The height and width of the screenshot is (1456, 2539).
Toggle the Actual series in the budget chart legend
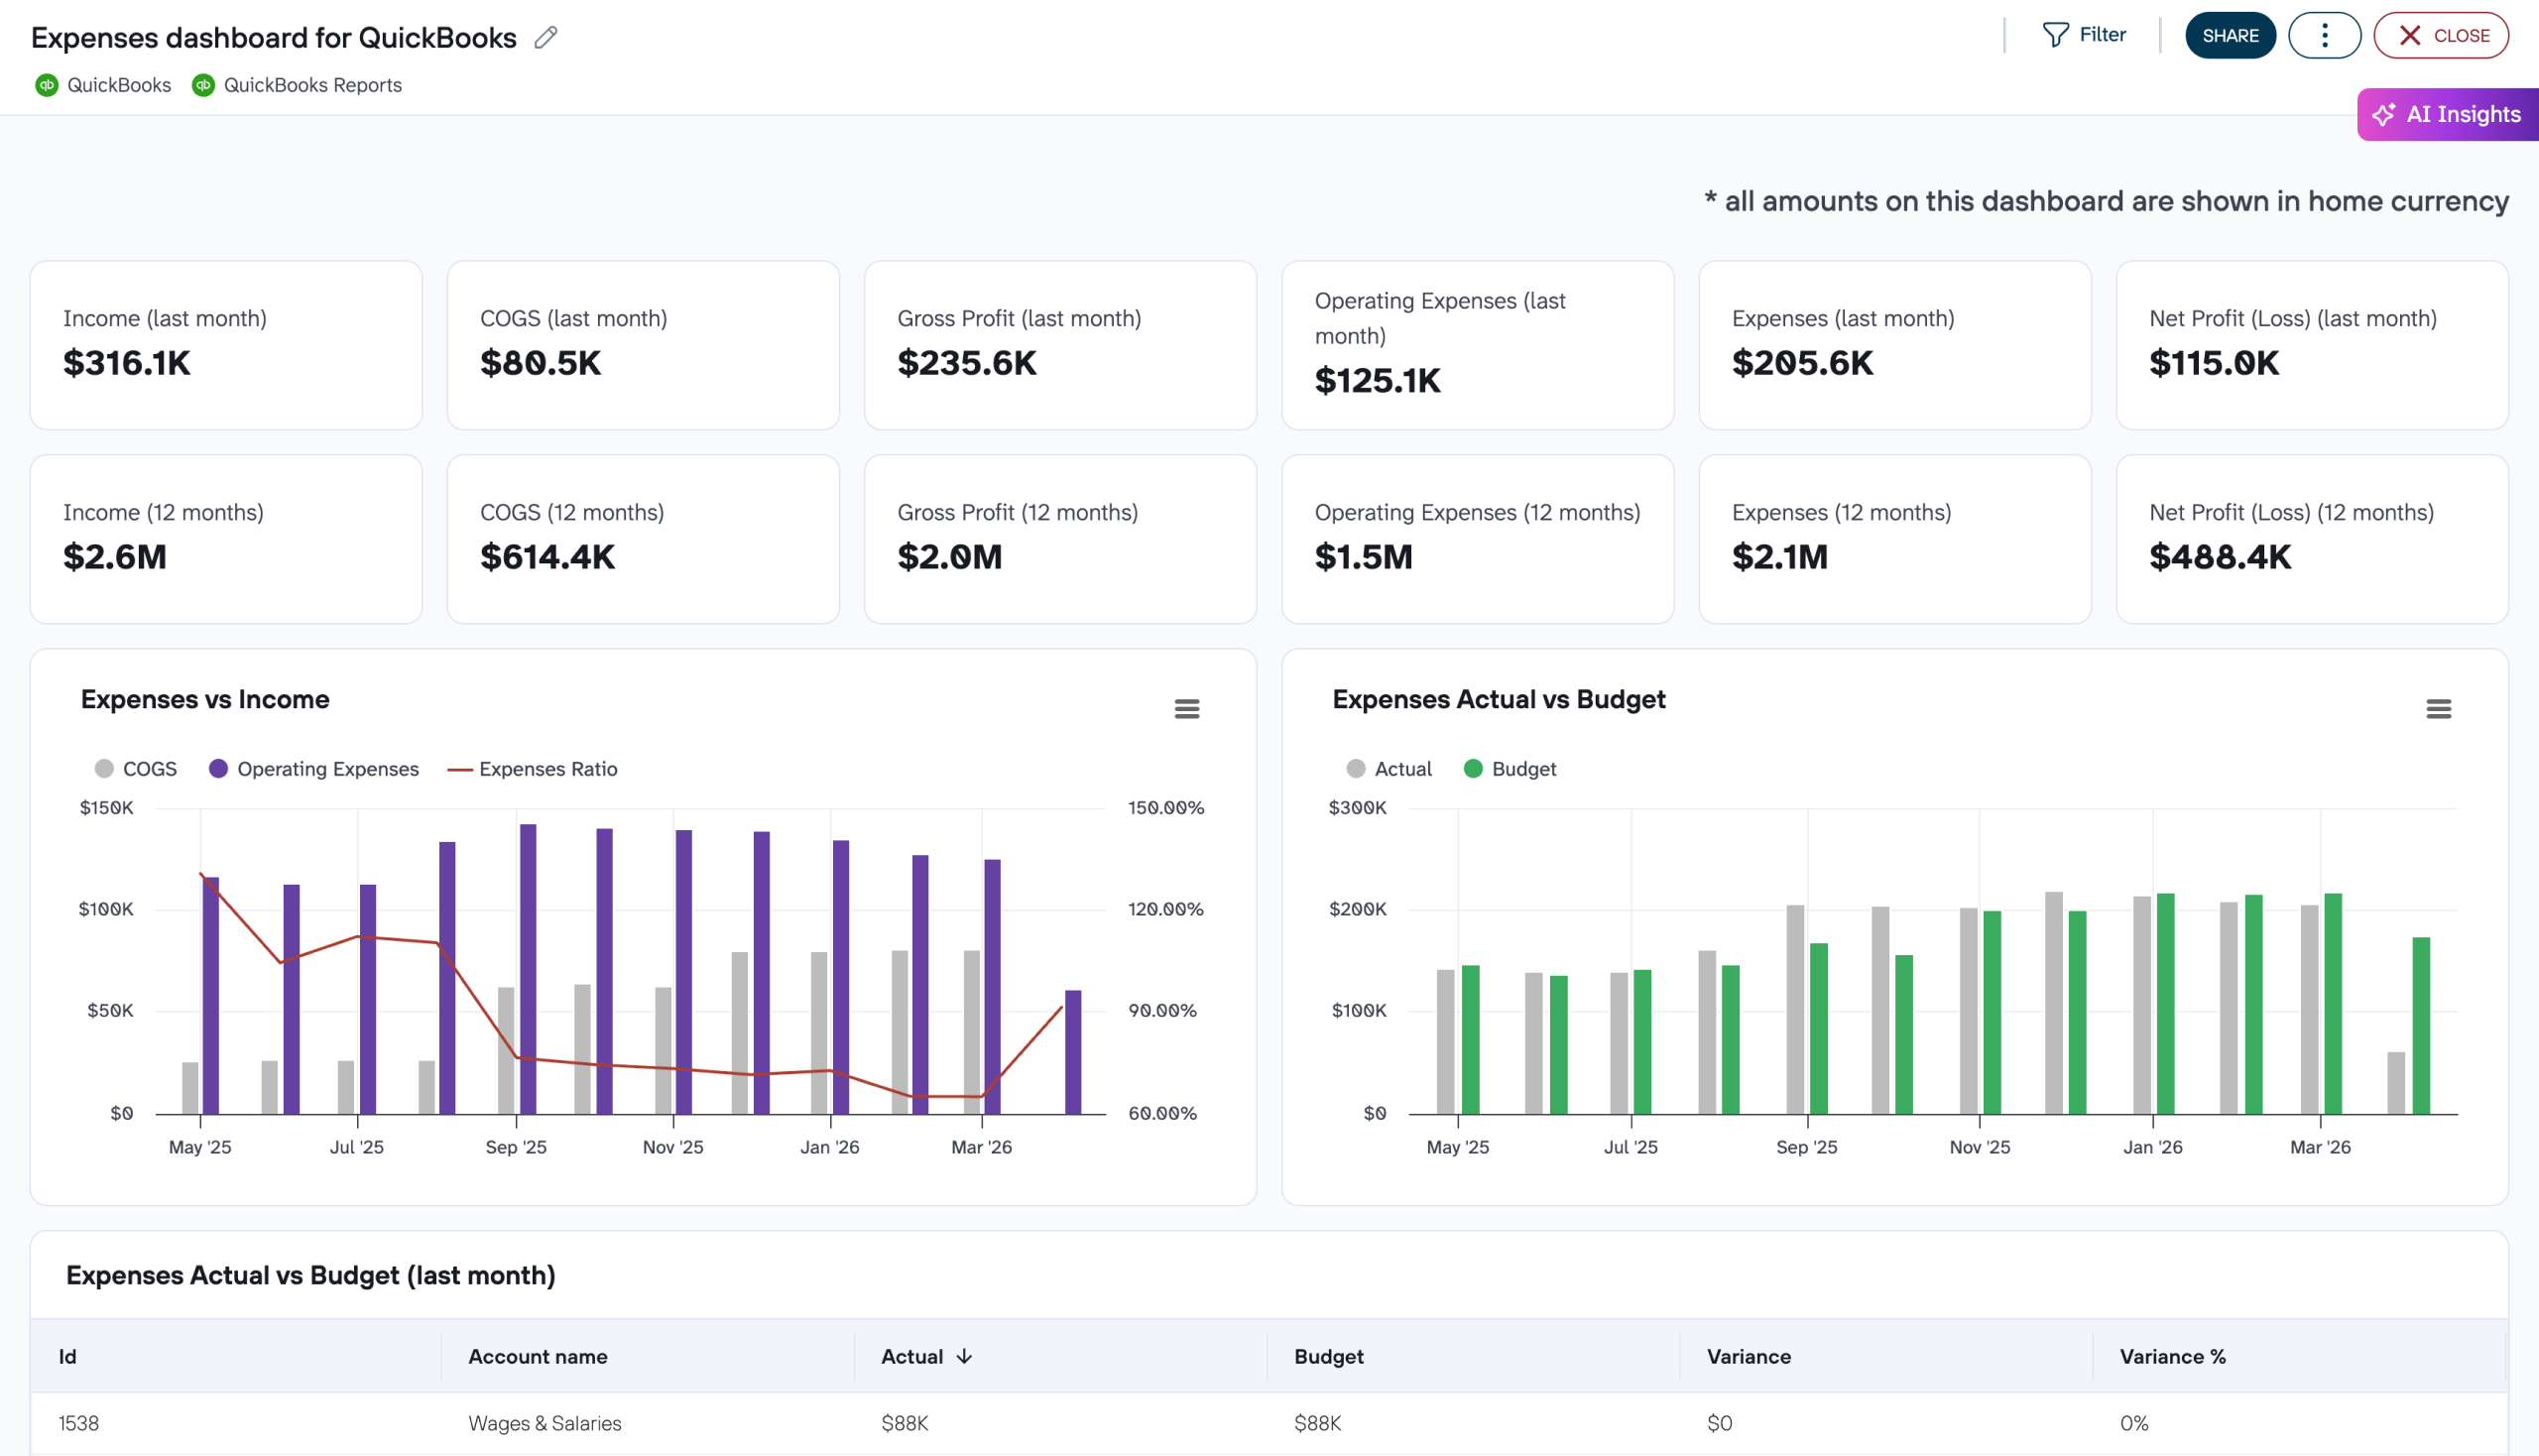(1388, 768)
